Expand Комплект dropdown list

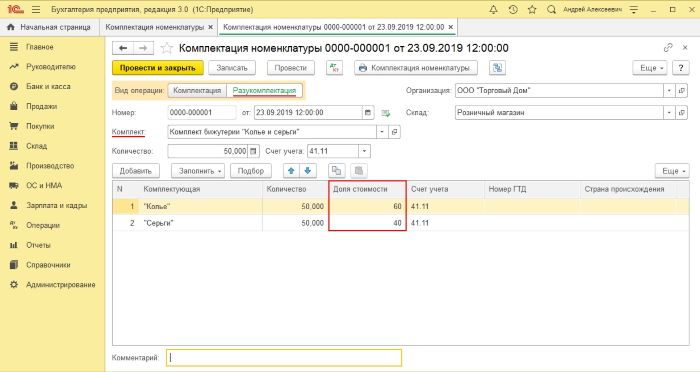pos(382,132)
